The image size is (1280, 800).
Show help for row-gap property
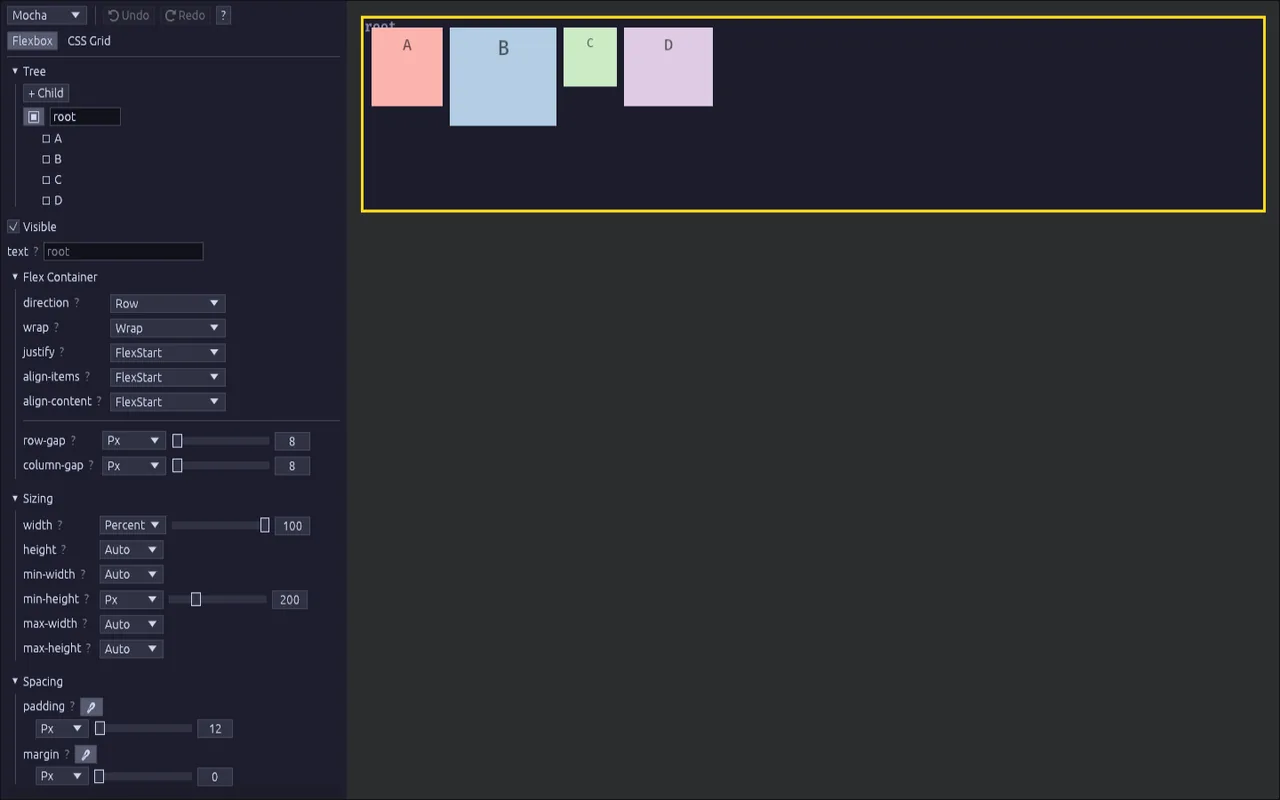coord(73,441)
